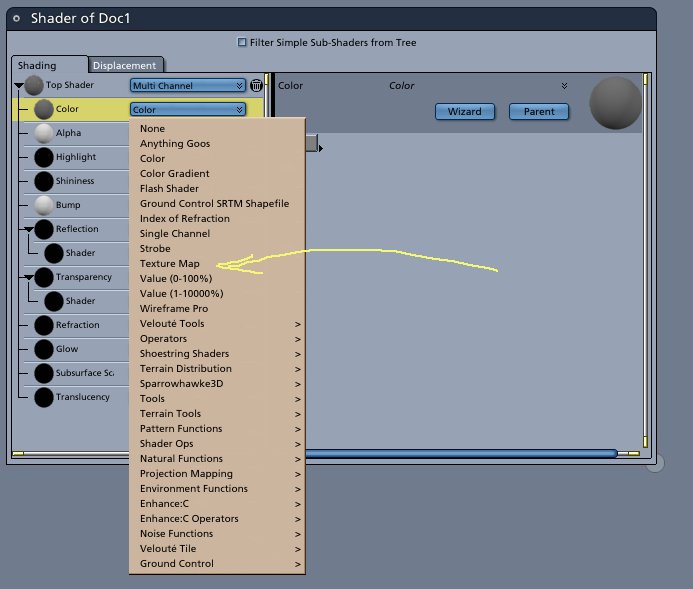Click the Glow channel sphere icon
The width and height of the screenshot is (693, 589).
[44, 349]
